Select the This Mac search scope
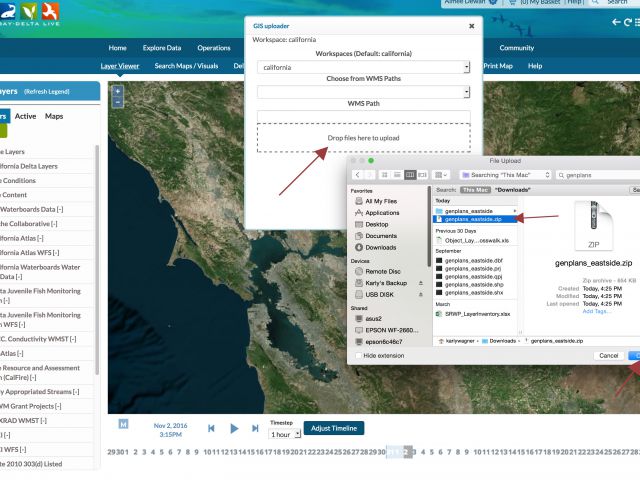 (x=475, y=190)
